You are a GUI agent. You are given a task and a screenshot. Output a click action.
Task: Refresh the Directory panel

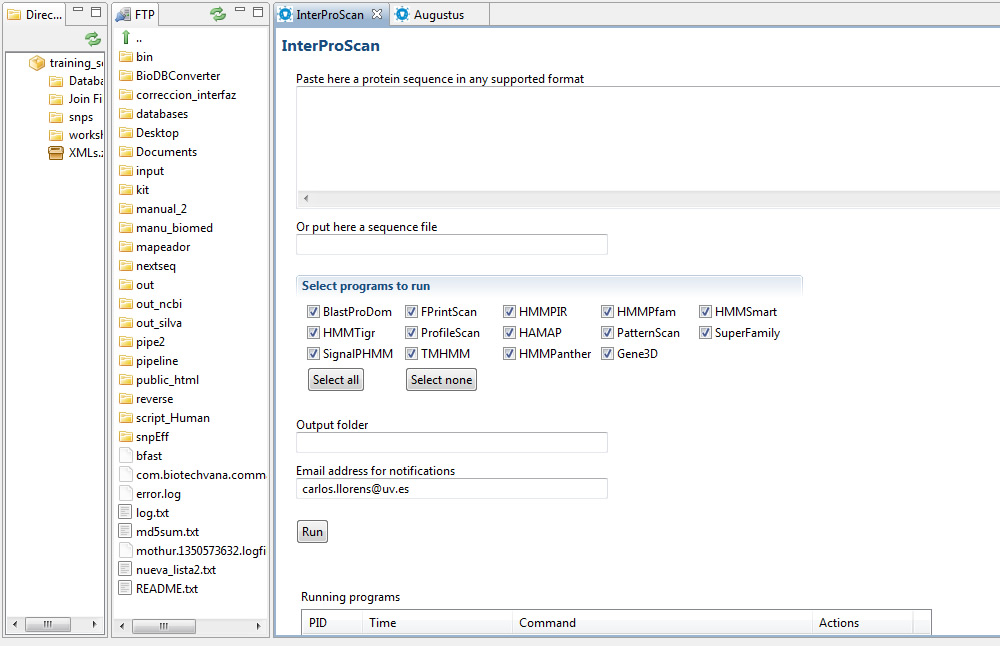92,38
